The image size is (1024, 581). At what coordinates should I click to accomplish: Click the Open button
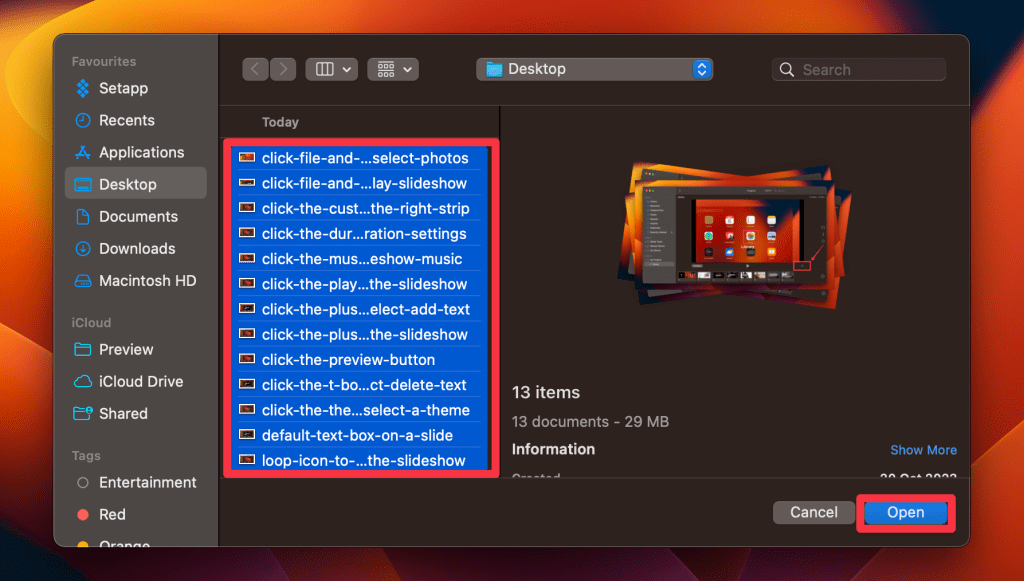(905, 512)
